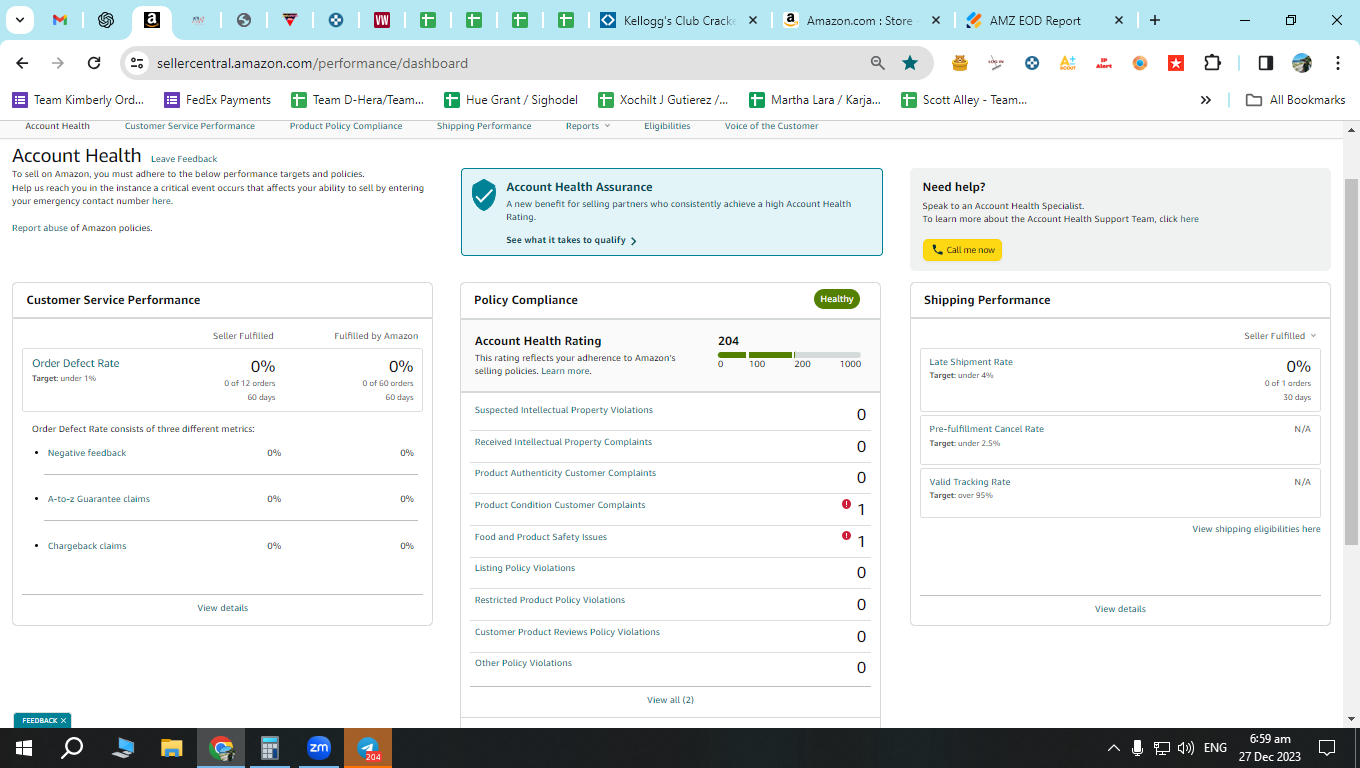Toggle the bookmark star for this page

click(x=910, y=63)
